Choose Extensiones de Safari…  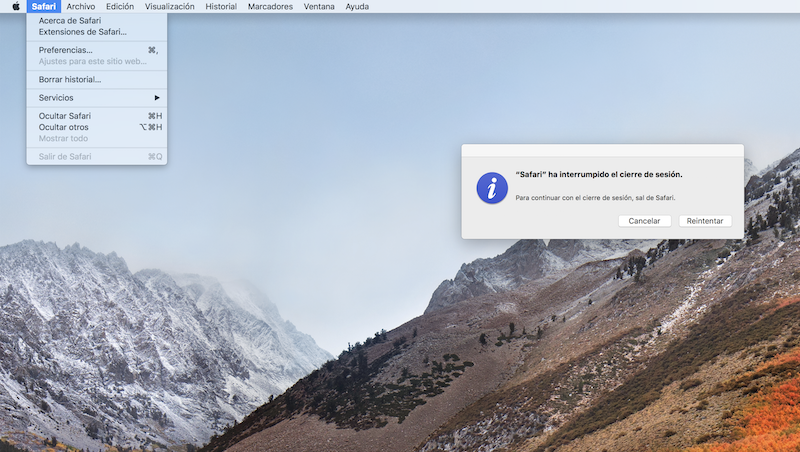pyautogui.click(x=97, y=32)
